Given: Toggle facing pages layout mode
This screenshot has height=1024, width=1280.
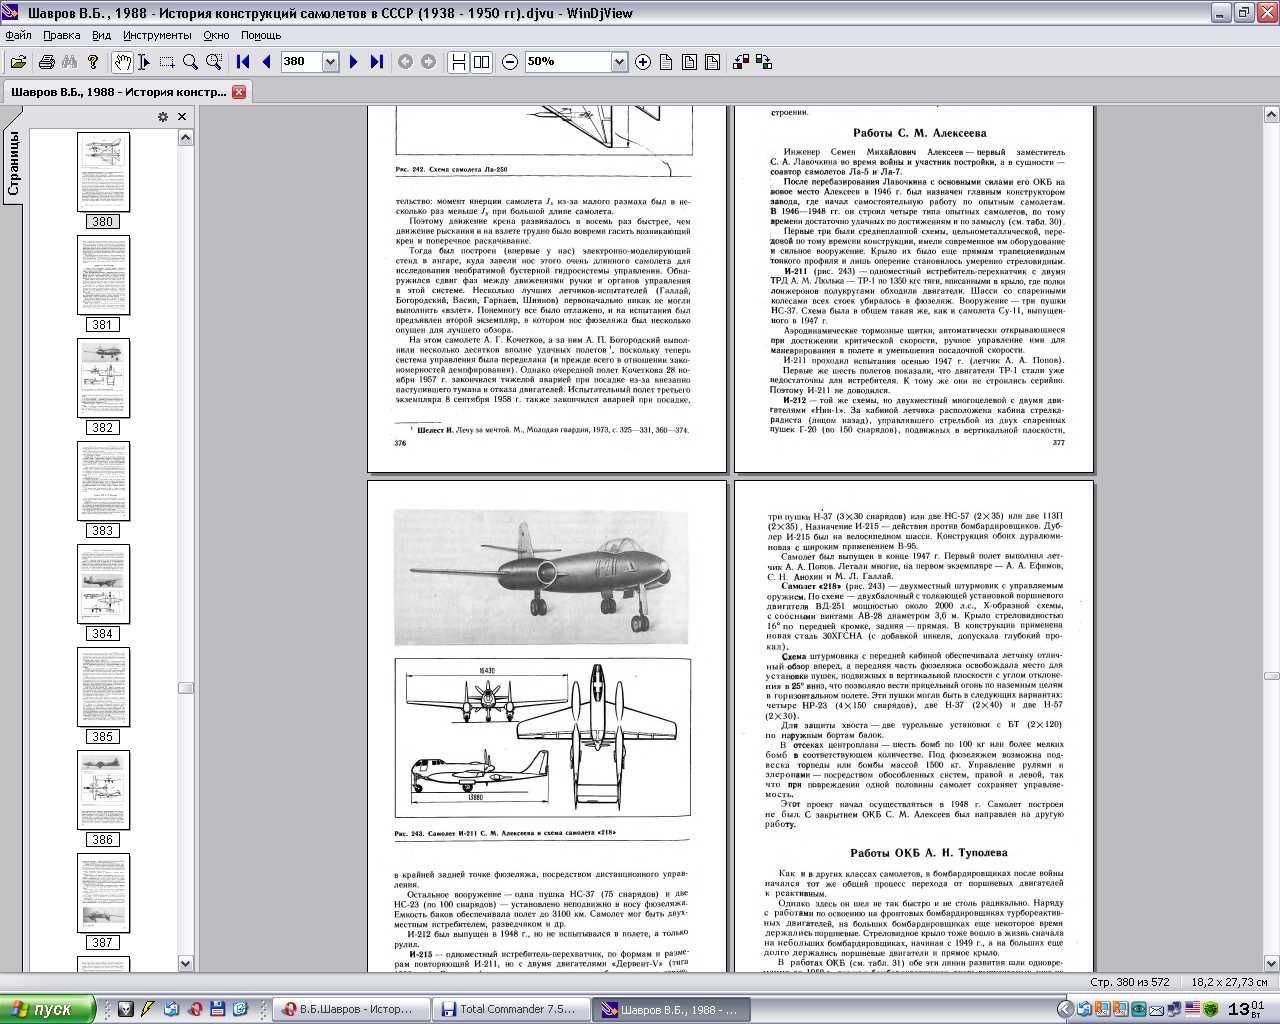Looking at the screenshot, I should click(x=482, y=62).
